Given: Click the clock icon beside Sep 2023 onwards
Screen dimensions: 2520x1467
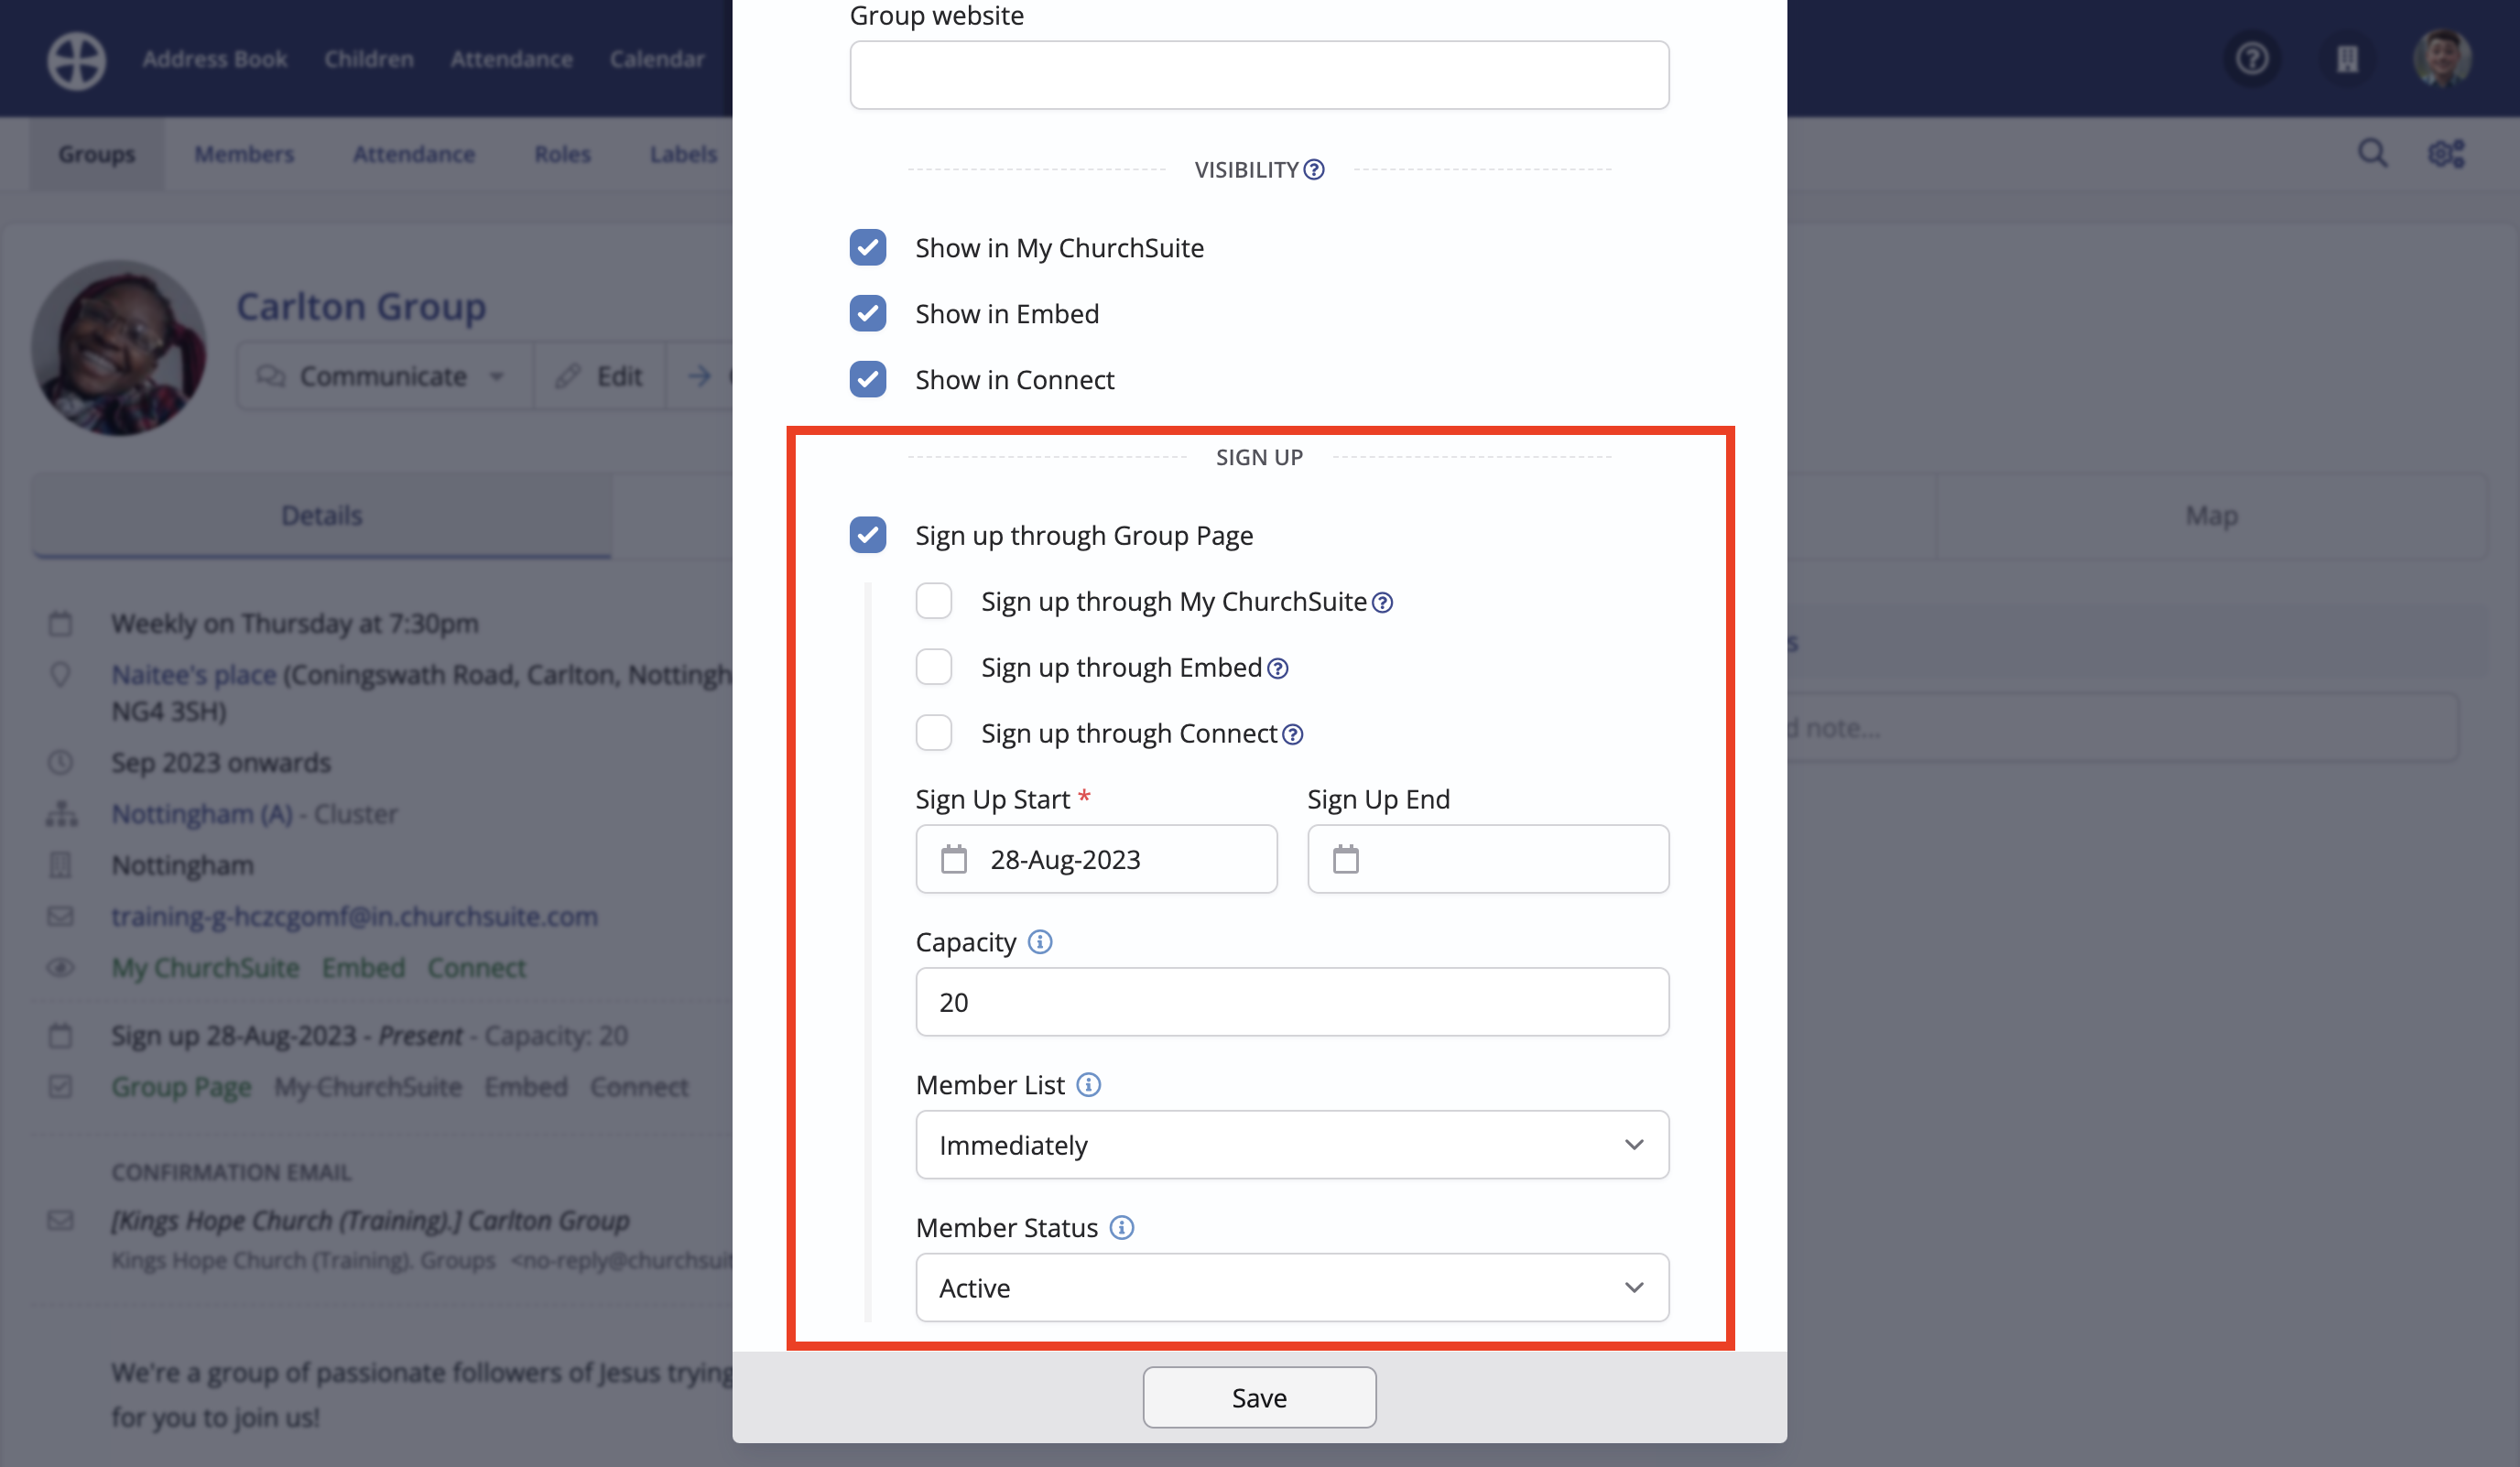Looking at the screenshot, I should point(60,763).
